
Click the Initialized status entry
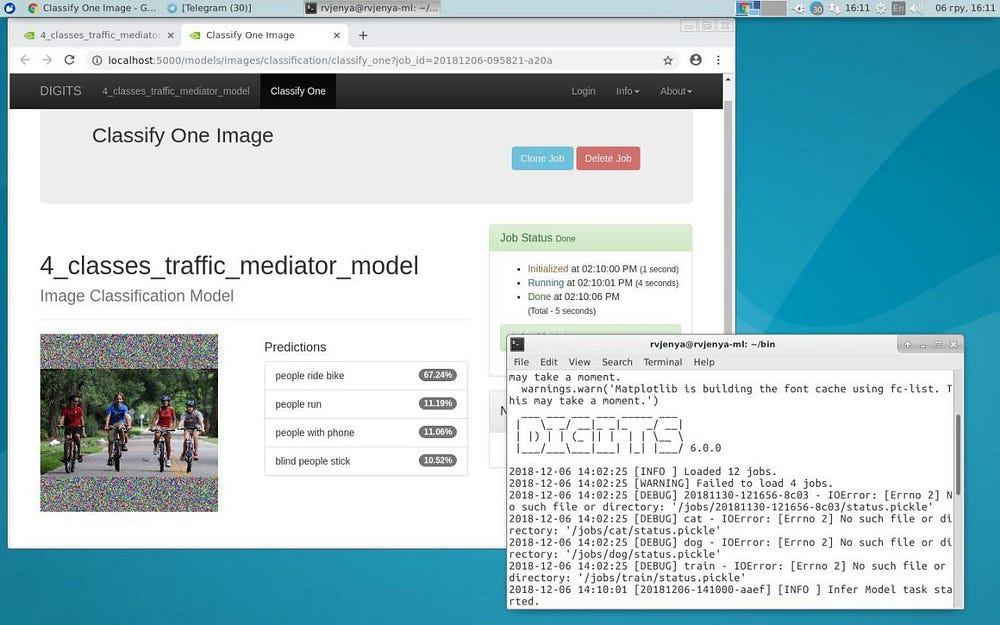tap(603, 269)
